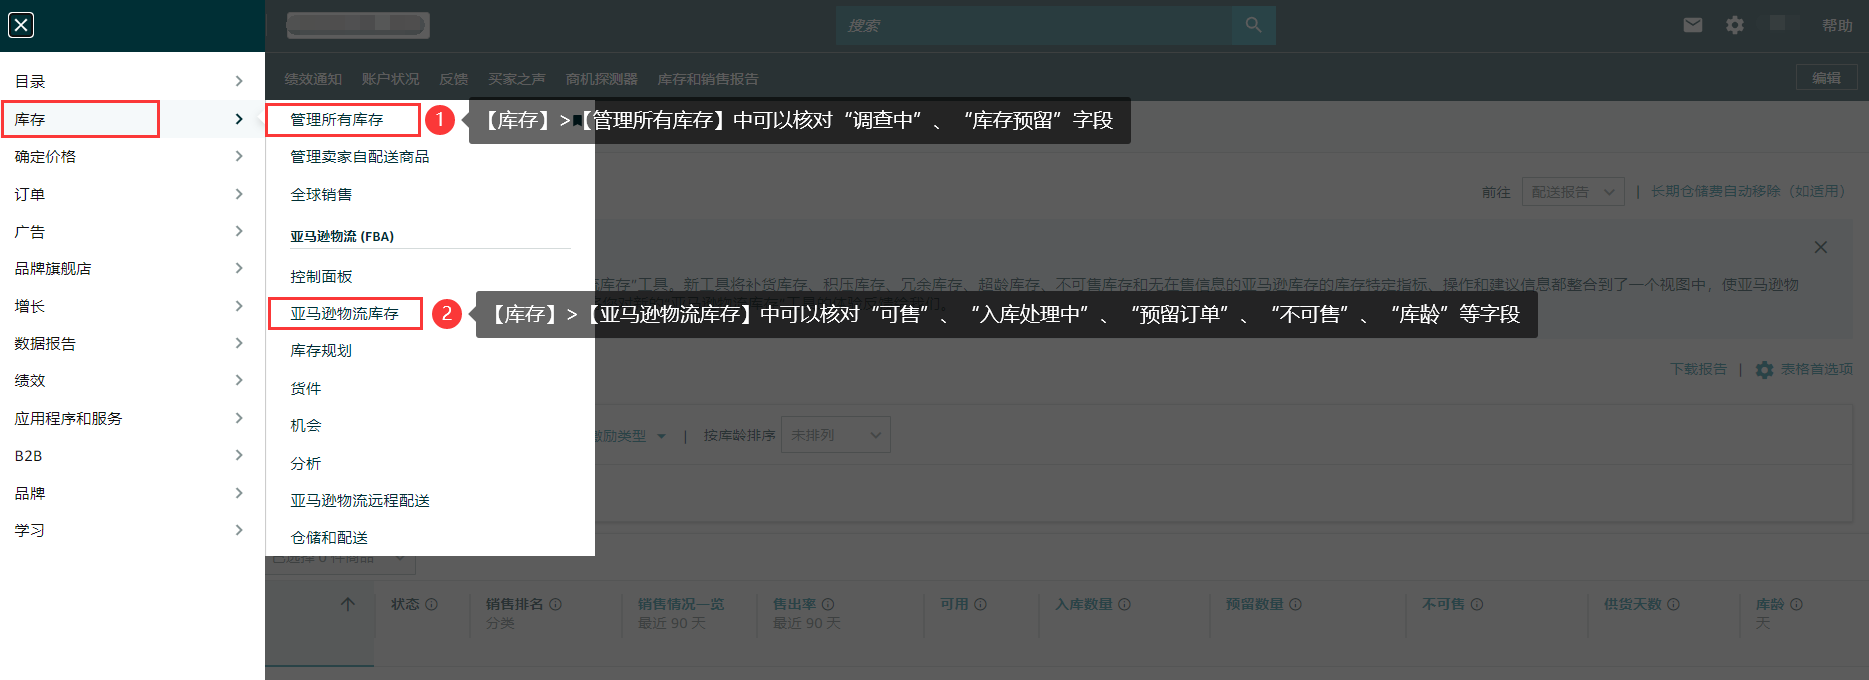Screen dimensions: 1869x680
Task: Select 亚马逊物流库存 menu entry
Action: click(344, 314)
